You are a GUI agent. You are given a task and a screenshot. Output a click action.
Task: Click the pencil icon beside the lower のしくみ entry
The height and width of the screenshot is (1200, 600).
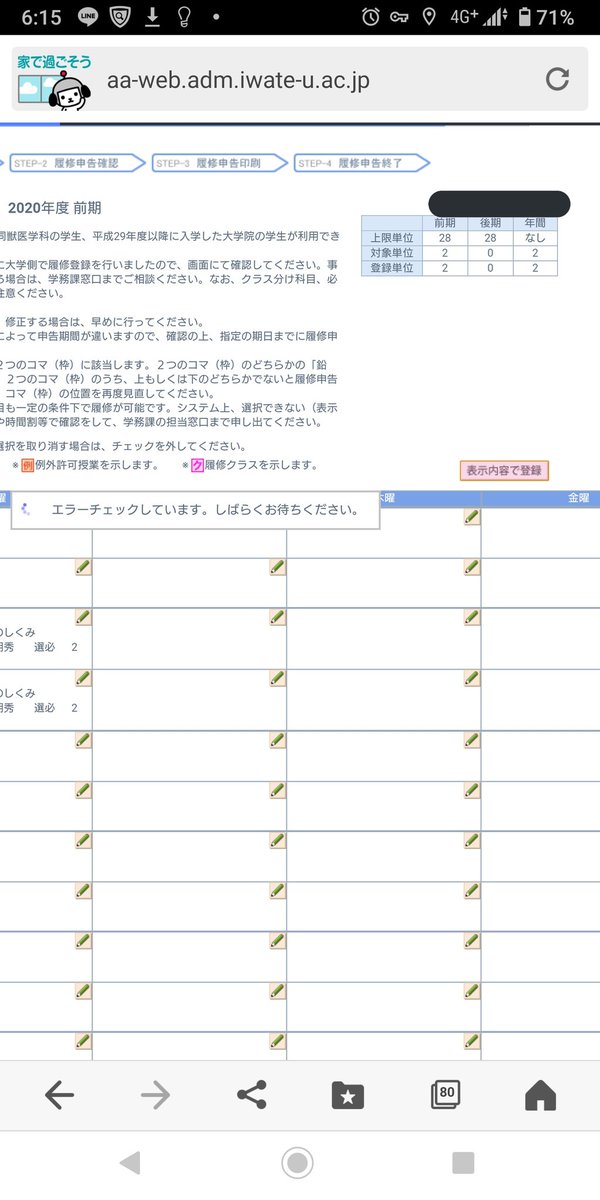(x=83, y=678)
